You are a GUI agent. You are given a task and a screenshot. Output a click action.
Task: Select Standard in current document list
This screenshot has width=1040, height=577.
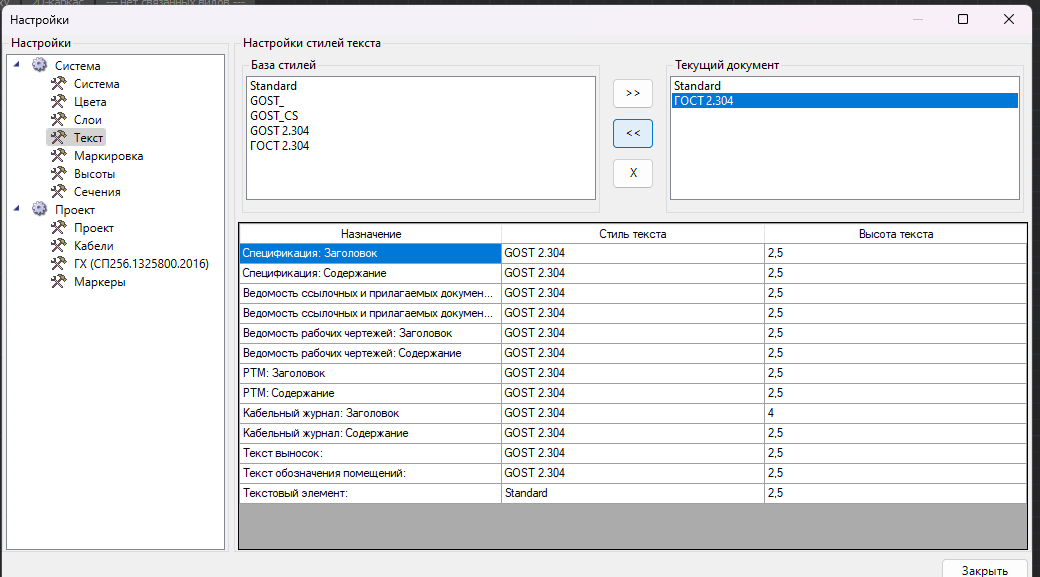[695, 86]
